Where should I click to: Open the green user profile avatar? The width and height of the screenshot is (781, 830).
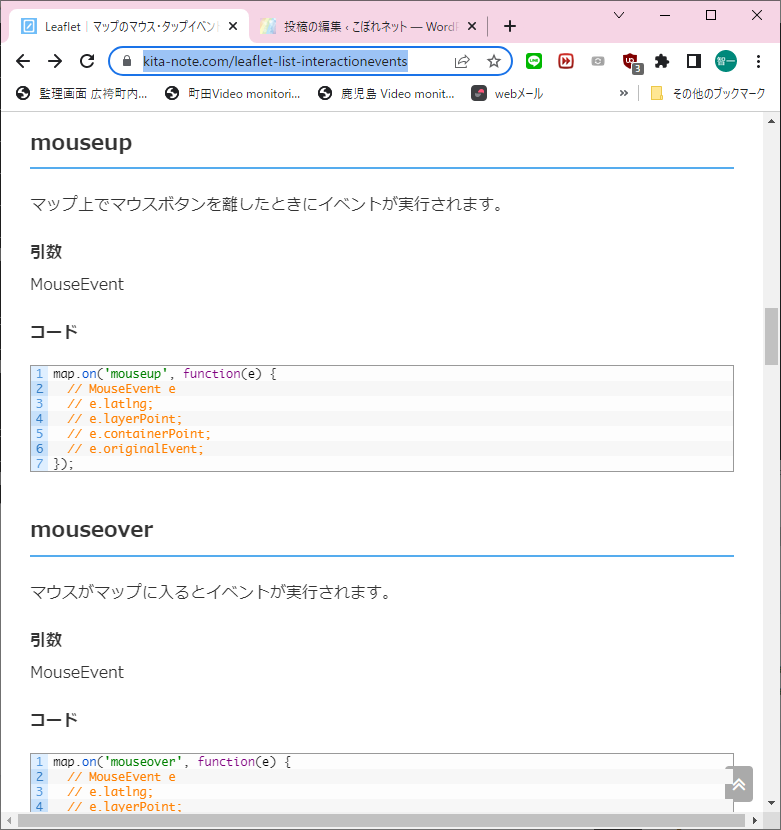tap(725, 61)
